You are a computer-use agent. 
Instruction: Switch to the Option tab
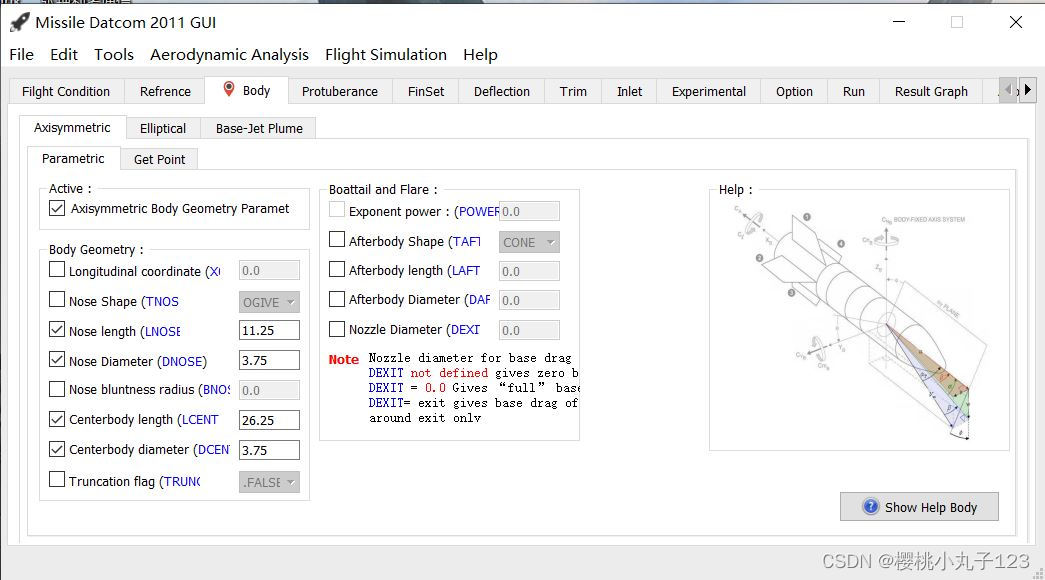(794, 91)
